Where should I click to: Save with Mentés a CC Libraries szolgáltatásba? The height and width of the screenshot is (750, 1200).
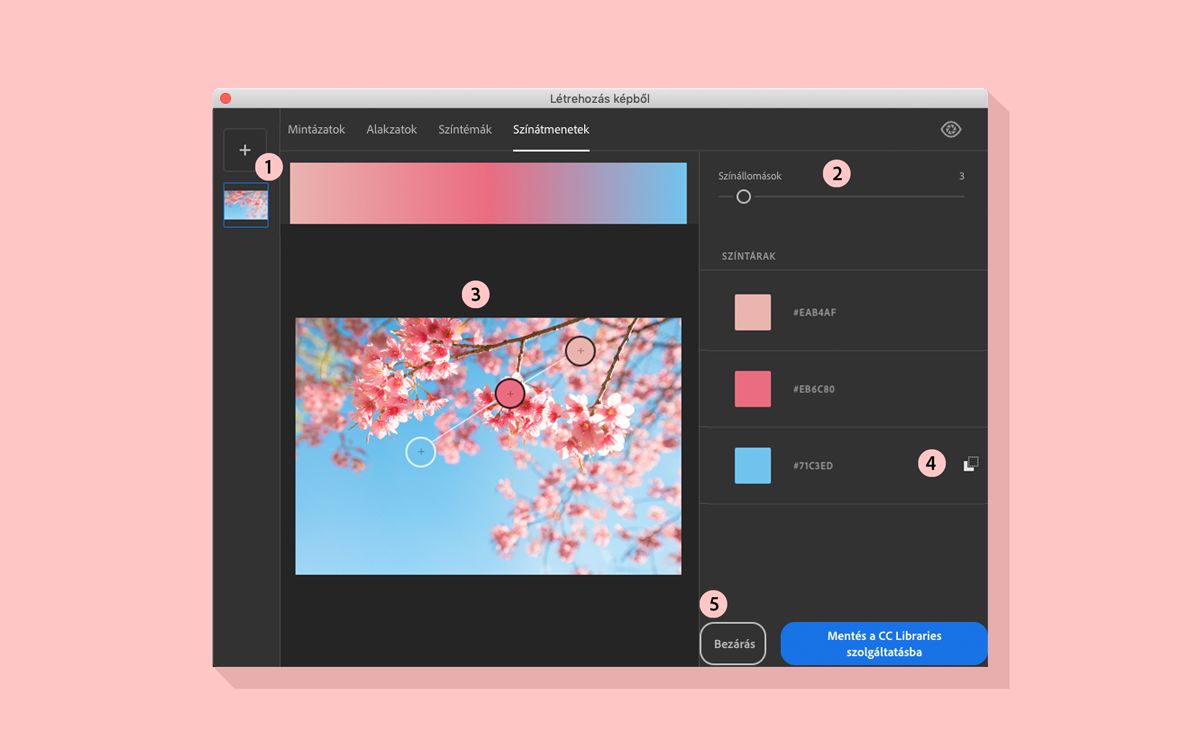(x=884, y=644)
